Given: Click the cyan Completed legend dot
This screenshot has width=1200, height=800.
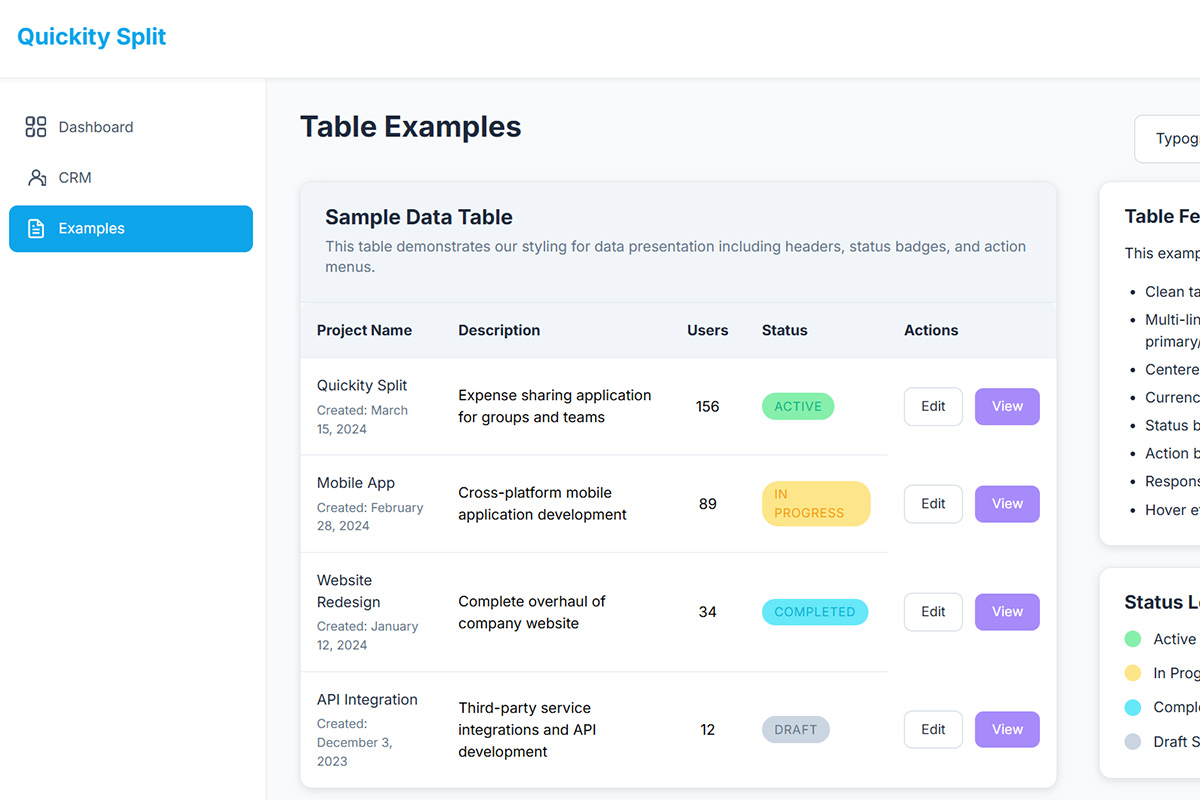Looking at the screenshot, I should (x=1133, y=707).
